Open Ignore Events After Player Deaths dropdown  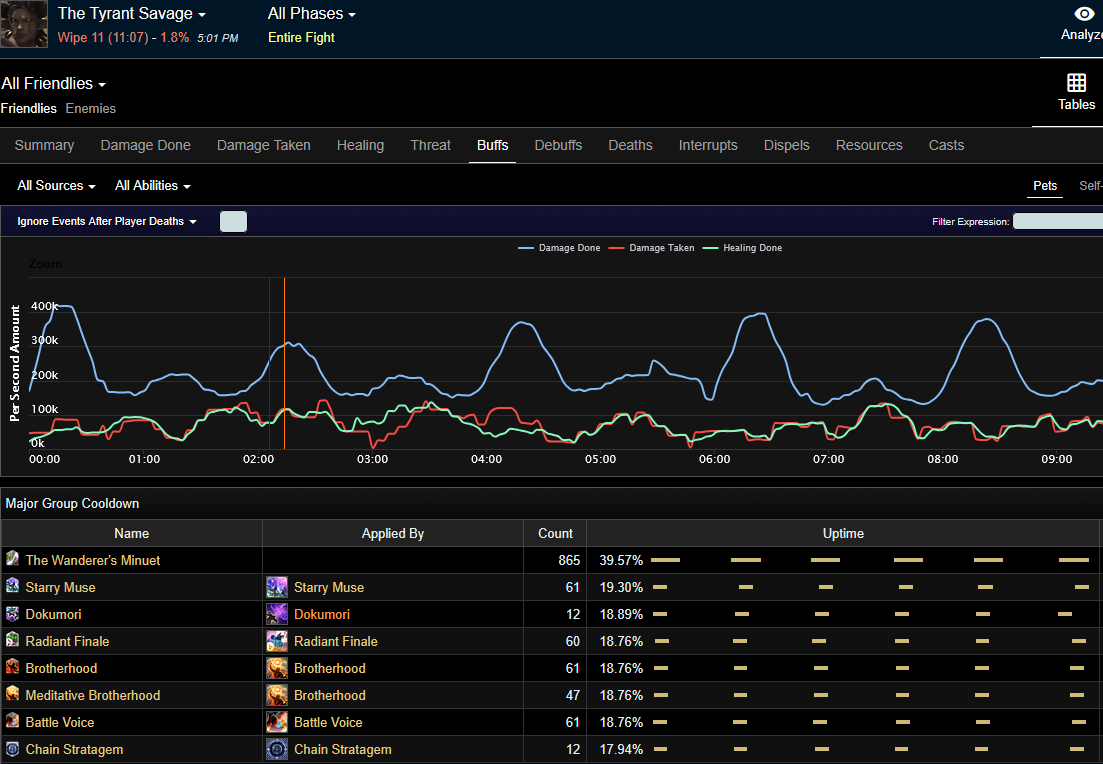click(x=107, y=221)
